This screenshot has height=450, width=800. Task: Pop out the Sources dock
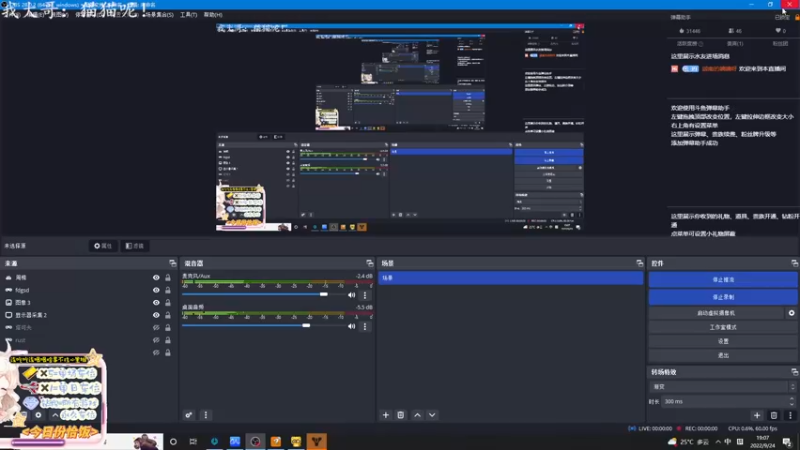(x=172, y=263)
